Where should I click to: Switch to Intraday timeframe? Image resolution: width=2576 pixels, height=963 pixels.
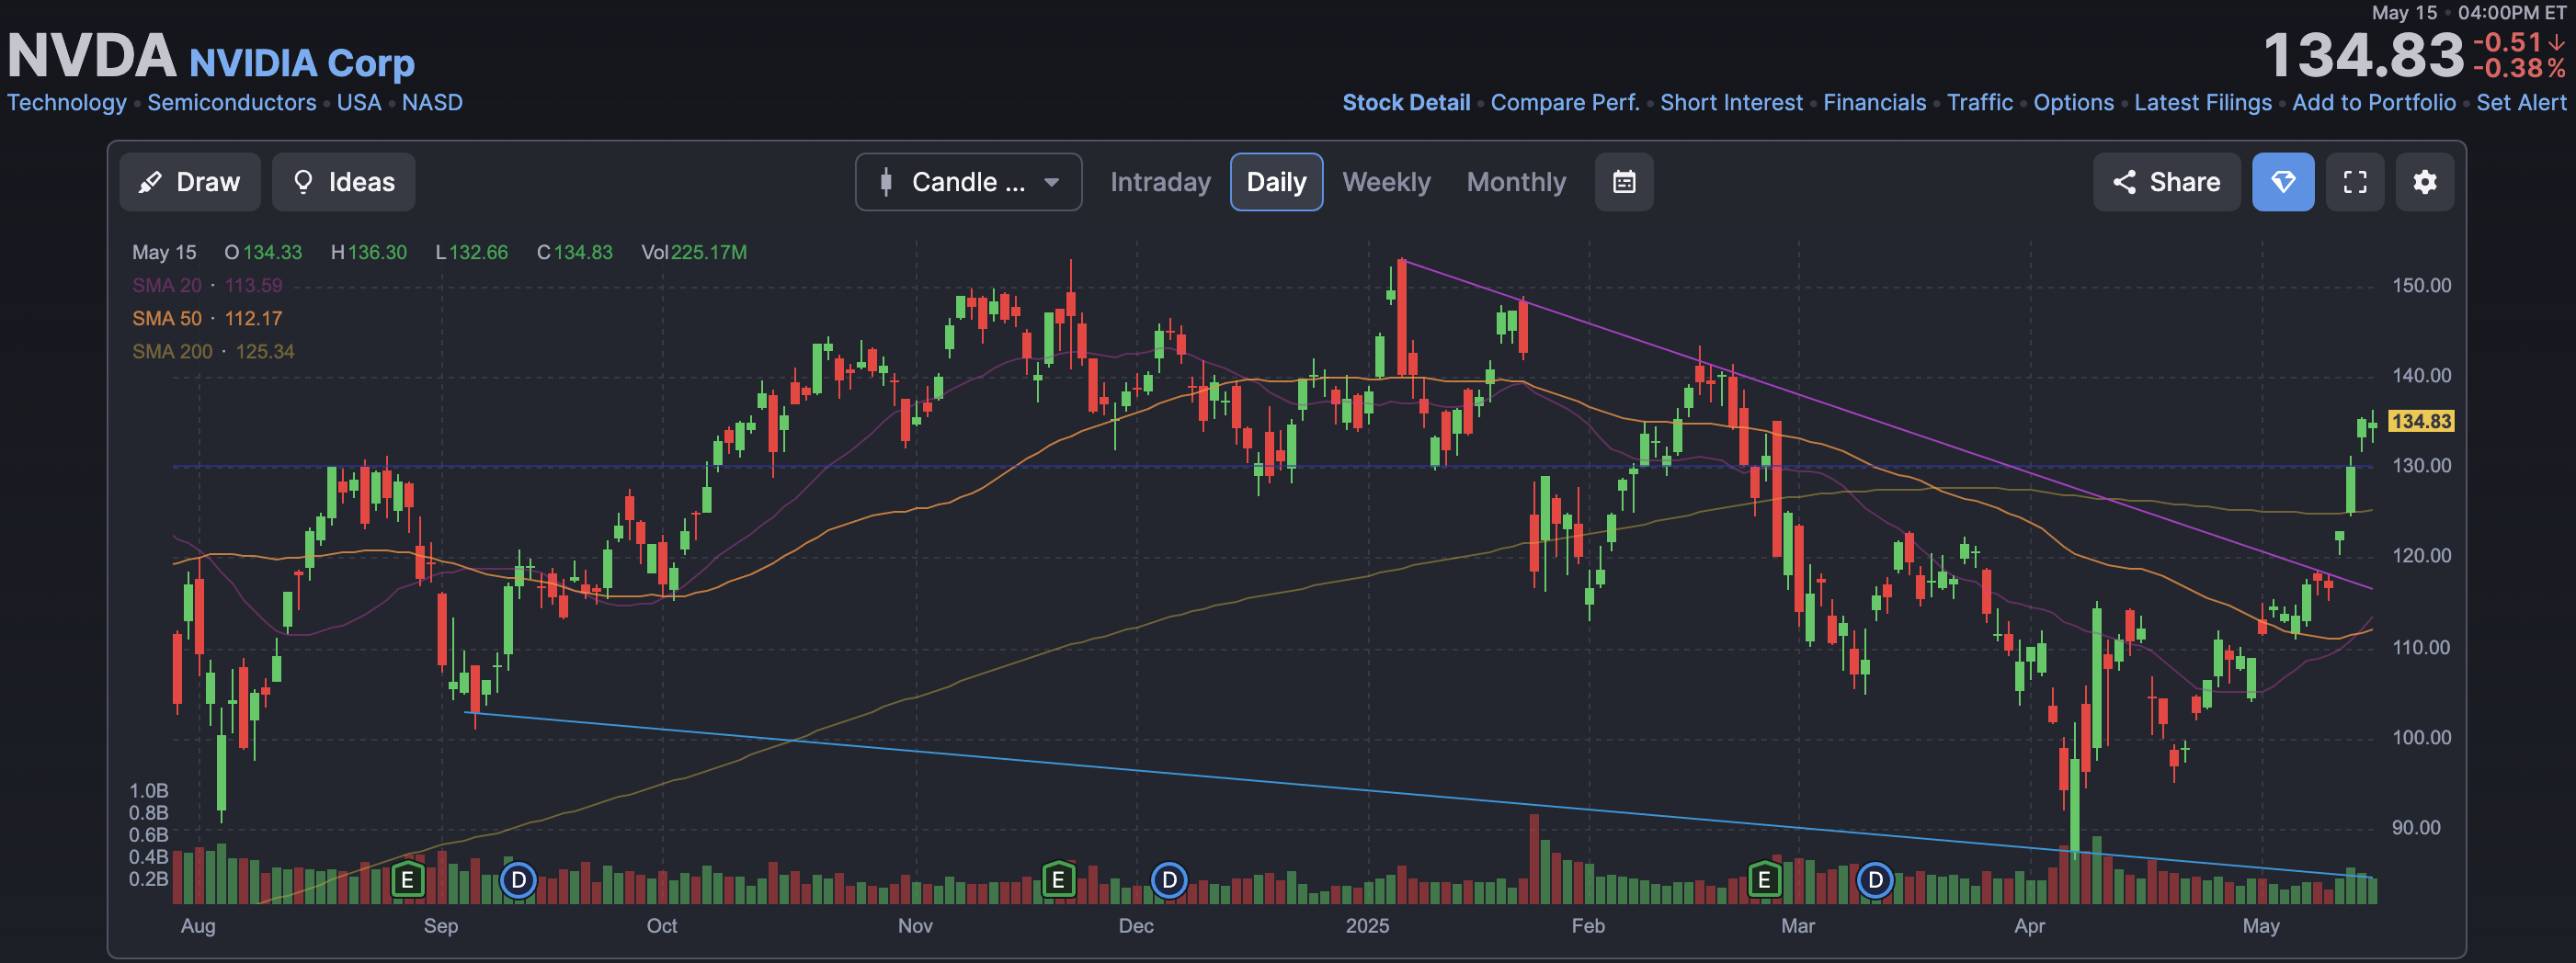point(1160,182)
